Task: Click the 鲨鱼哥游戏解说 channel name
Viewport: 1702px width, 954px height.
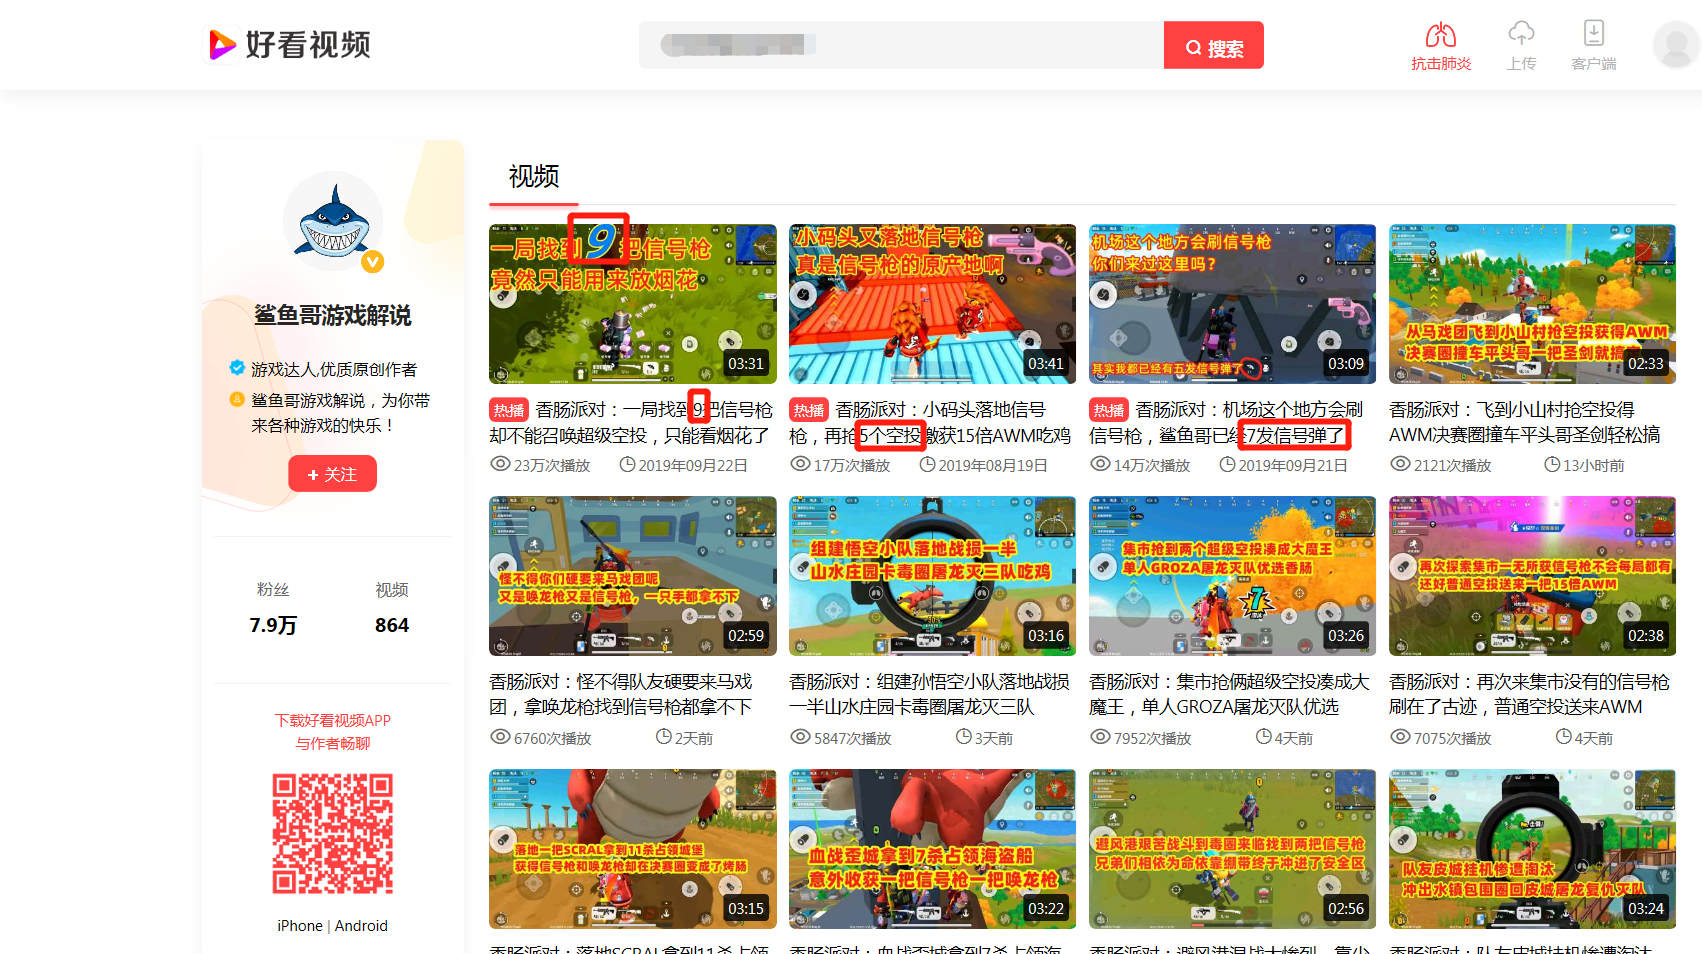Action: (x=333, y=315)
